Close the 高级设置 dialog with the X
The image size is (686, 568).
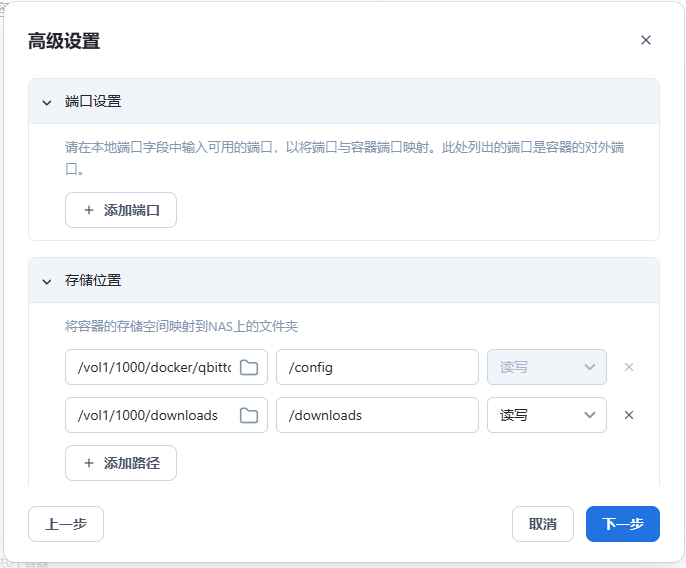[x=645, y=40]
